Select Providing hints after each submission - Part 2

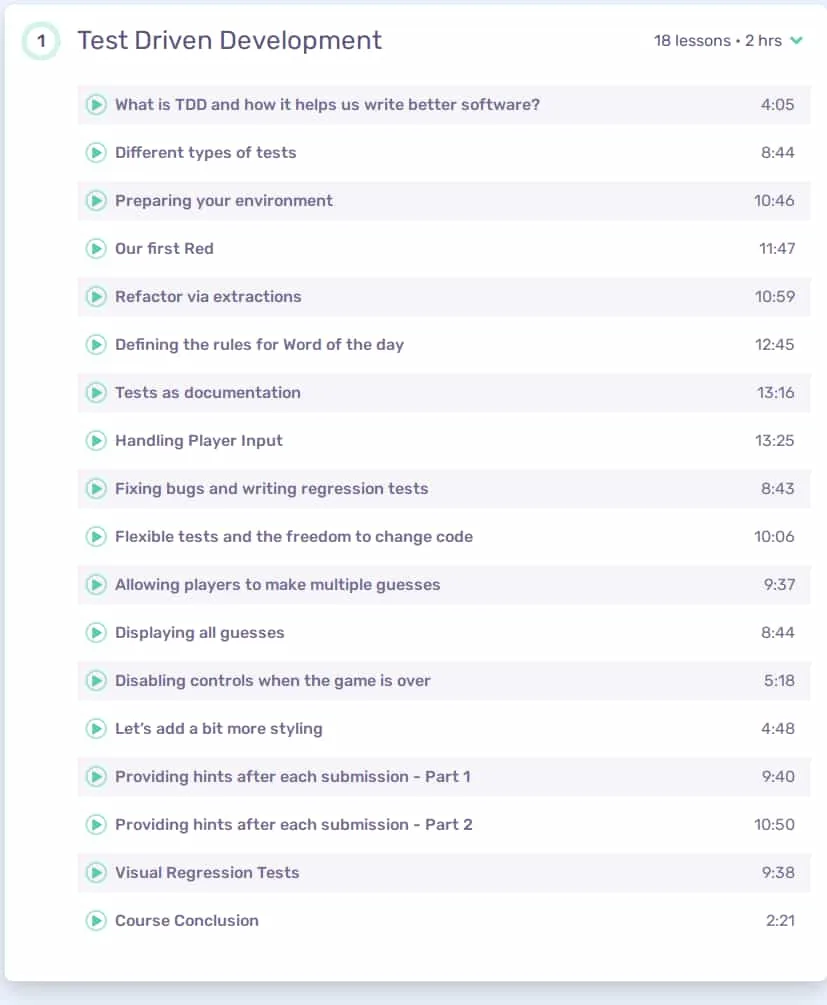[x=444, y=824]
